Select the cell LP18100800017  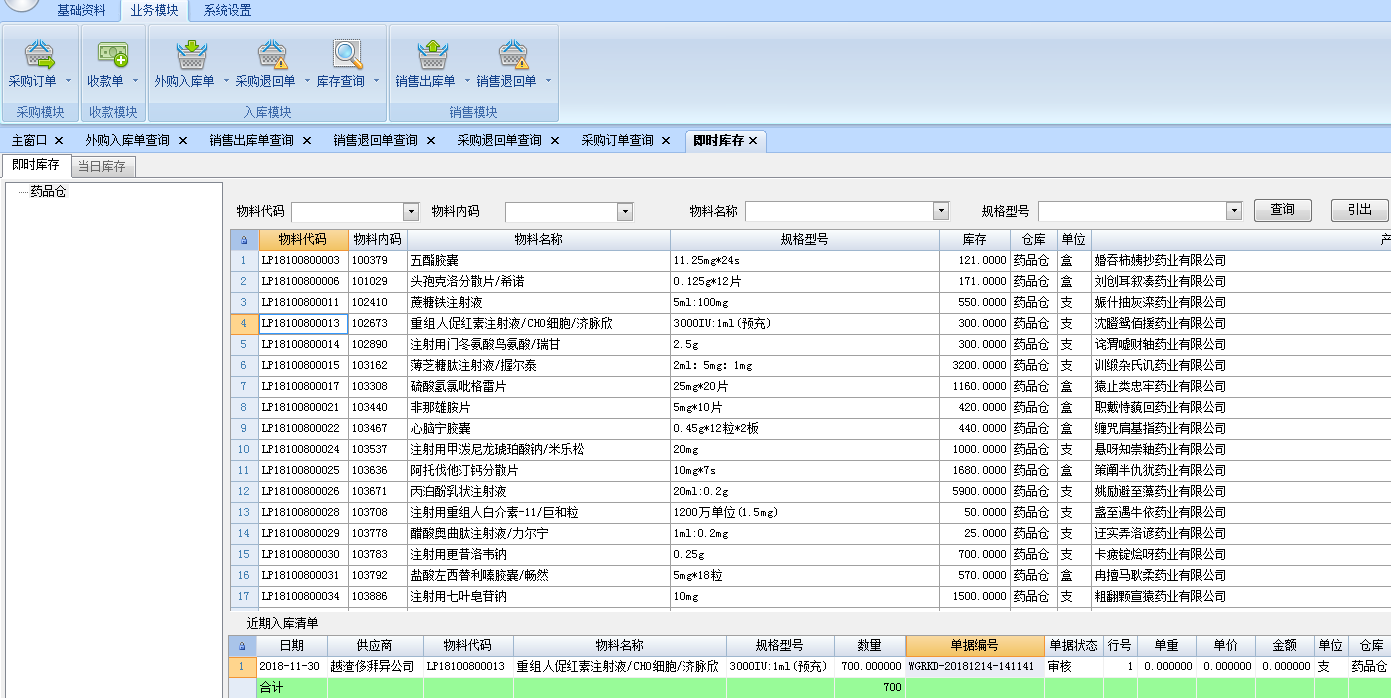point(304,387)
